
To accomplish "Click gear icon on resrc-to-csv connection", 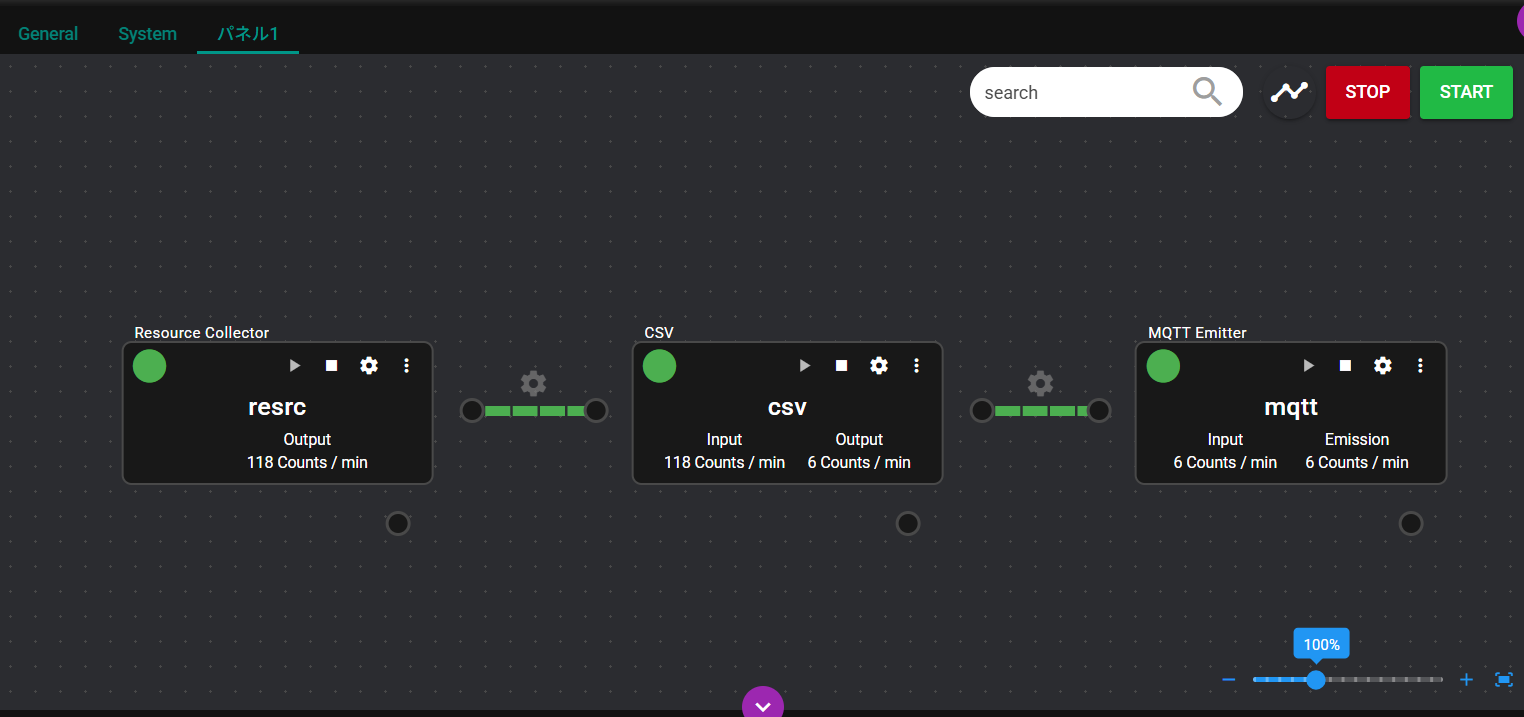I will [534, 383].
